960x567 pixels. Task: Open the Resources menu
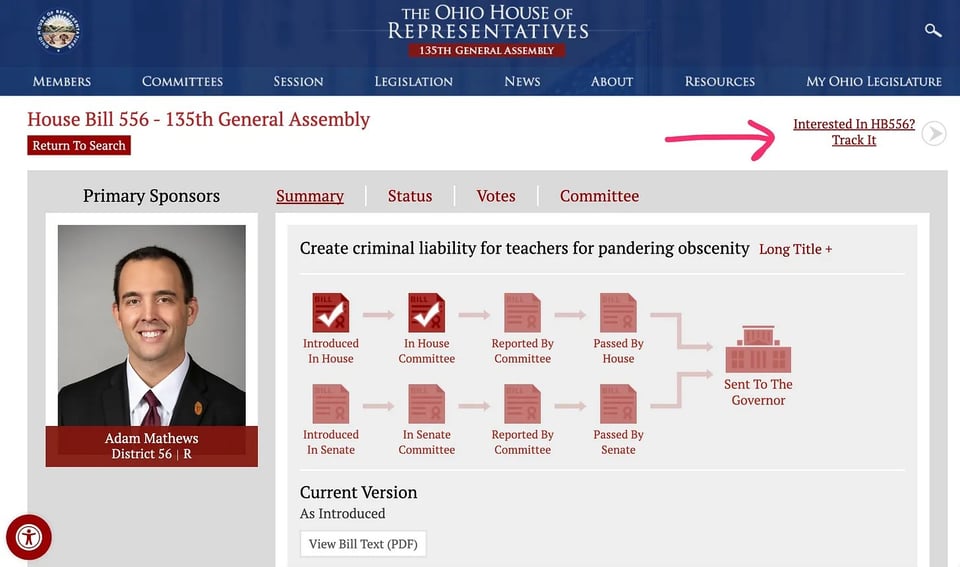(719, 81)
